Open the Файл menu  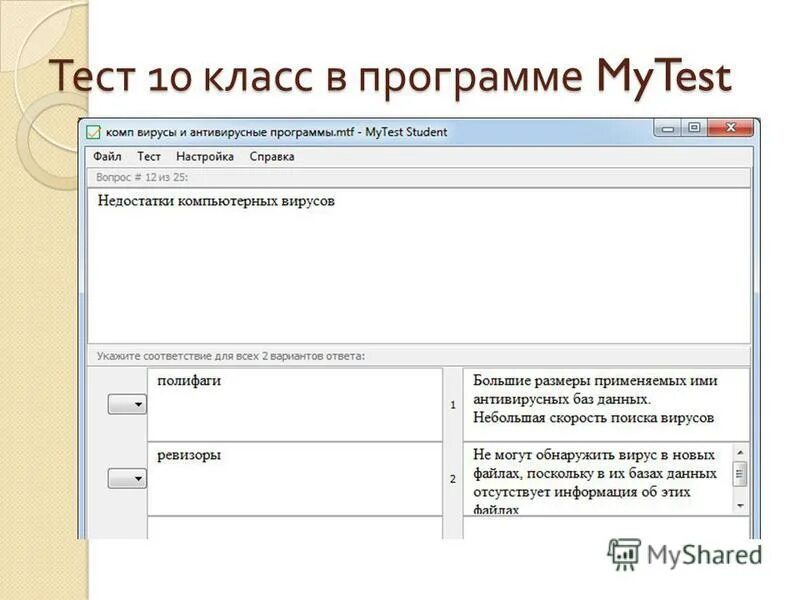pos(107,157)
